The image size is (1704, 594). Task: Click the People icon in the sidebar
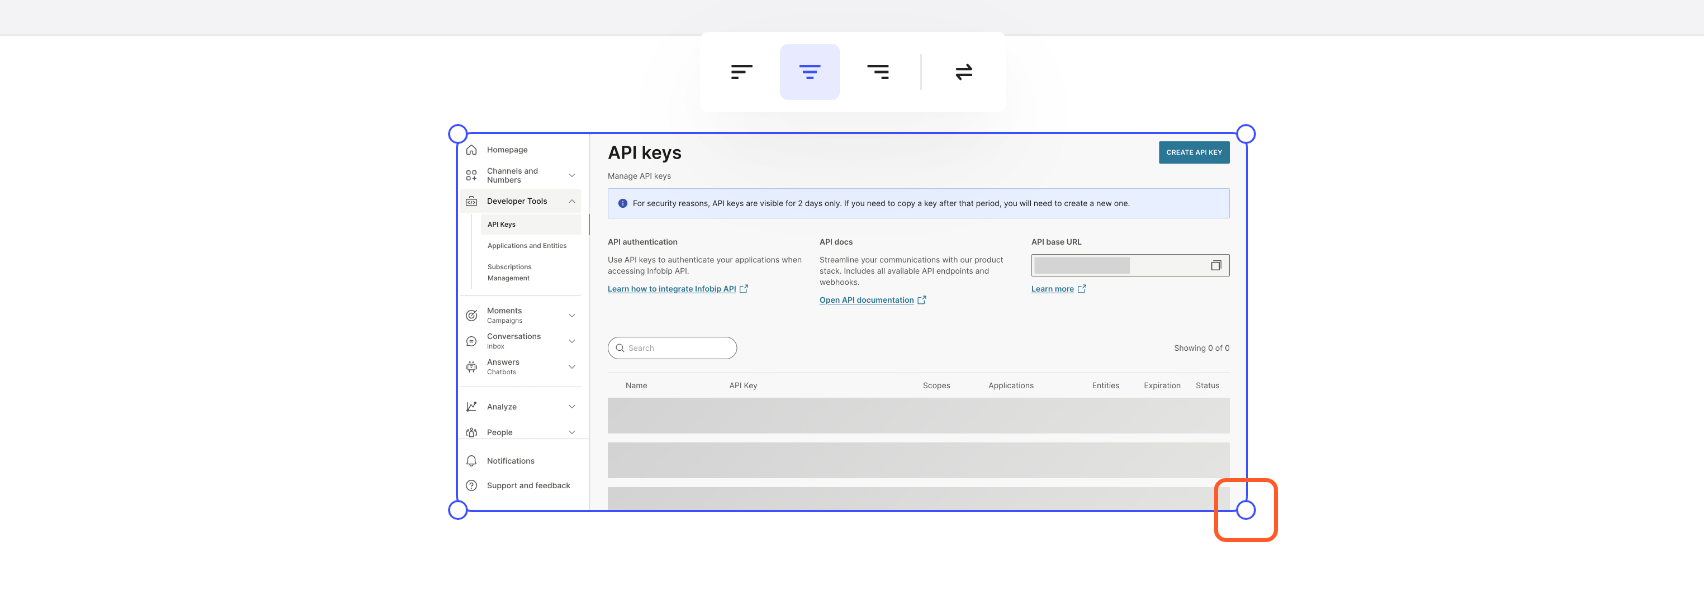pos(471,433)
